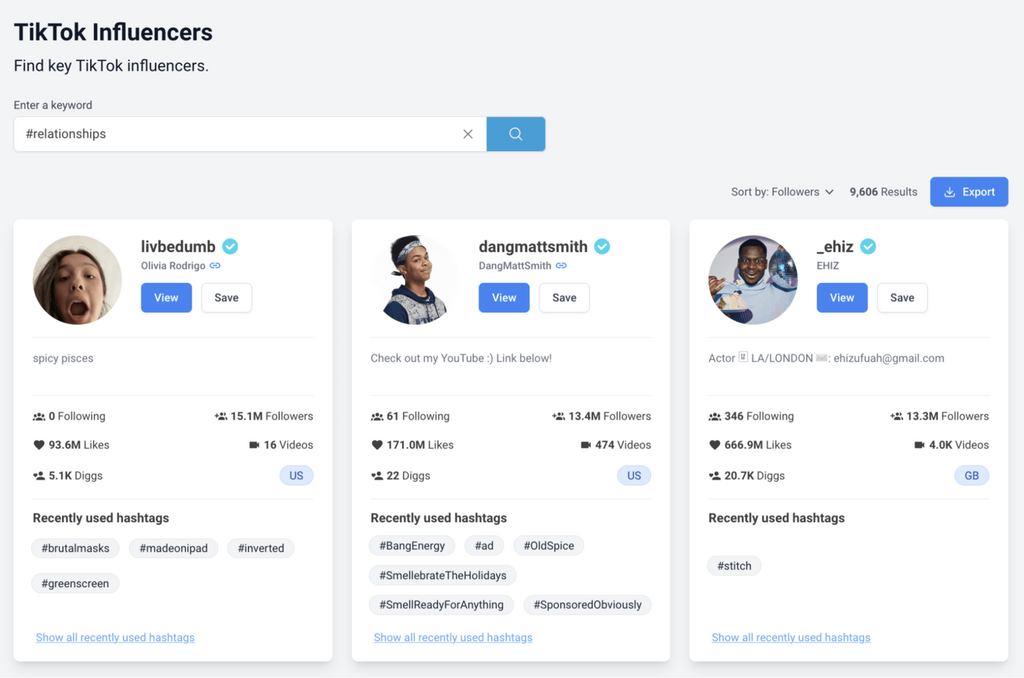1024x678 pixels.
Task: Open the _ehiz profile picture
Action: [x=753, y=280]
